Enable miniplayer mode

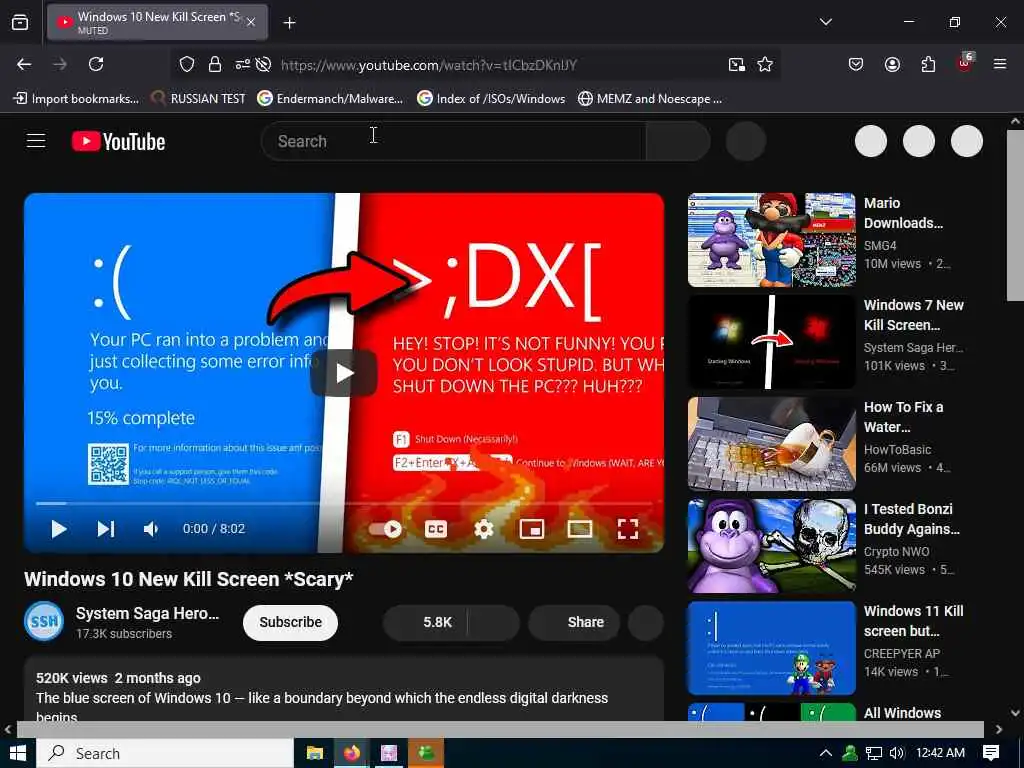pos(532,529)
